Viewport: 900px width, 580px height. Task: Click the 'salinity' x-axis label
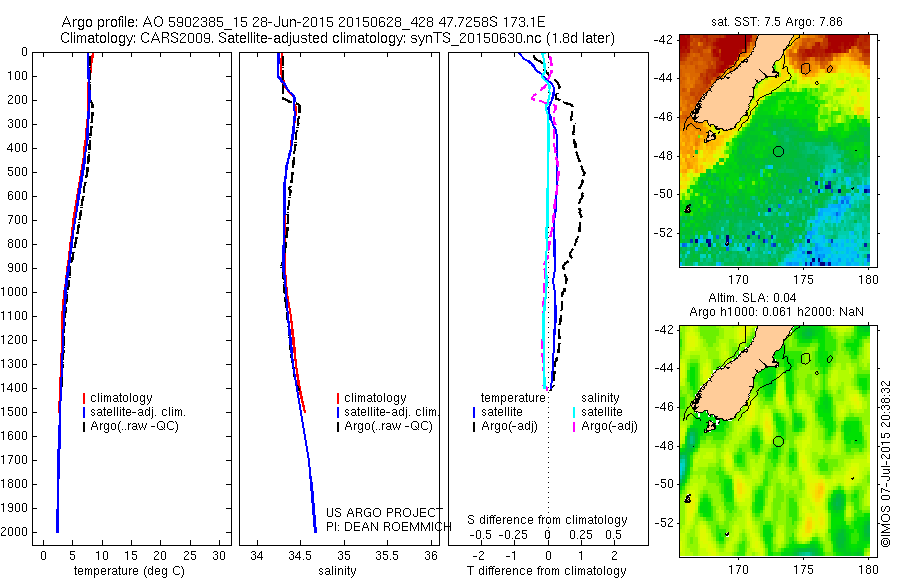click(338, 571)
